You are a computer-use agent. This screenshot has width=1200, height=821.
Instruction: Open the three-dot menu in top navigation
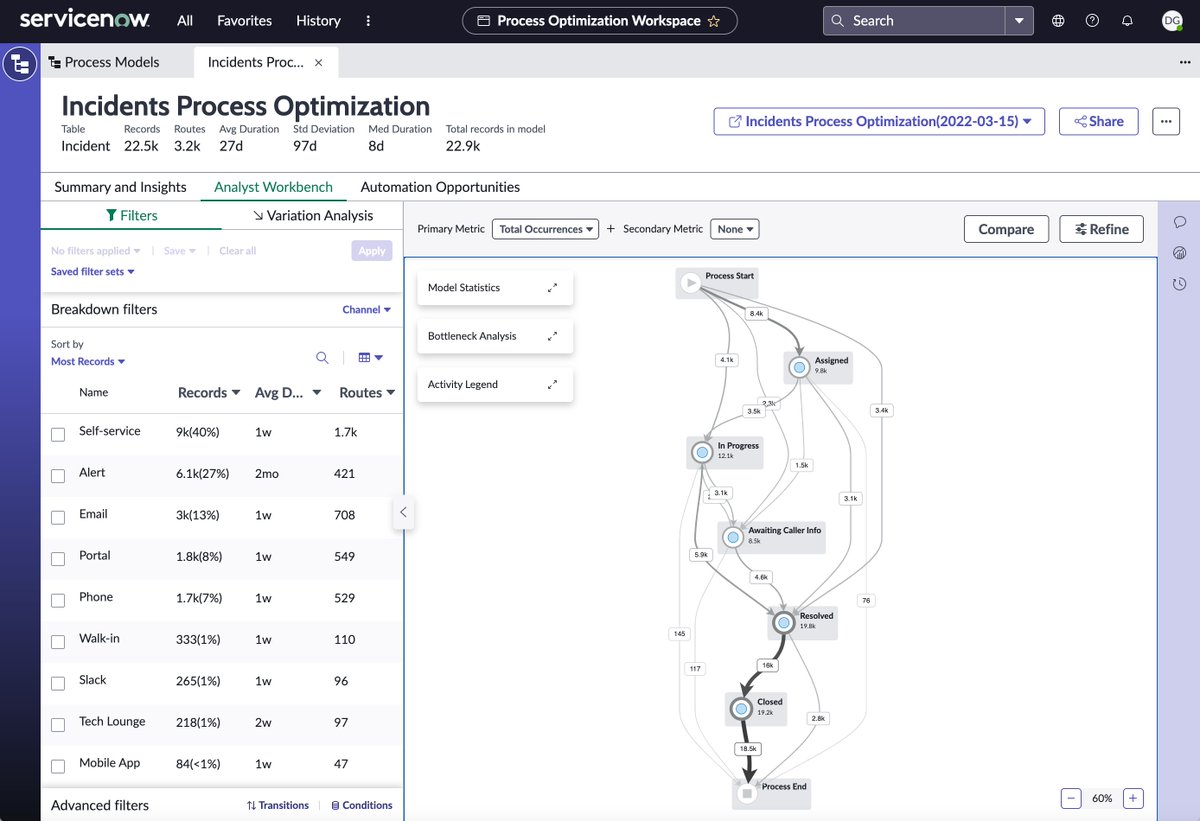368,20
